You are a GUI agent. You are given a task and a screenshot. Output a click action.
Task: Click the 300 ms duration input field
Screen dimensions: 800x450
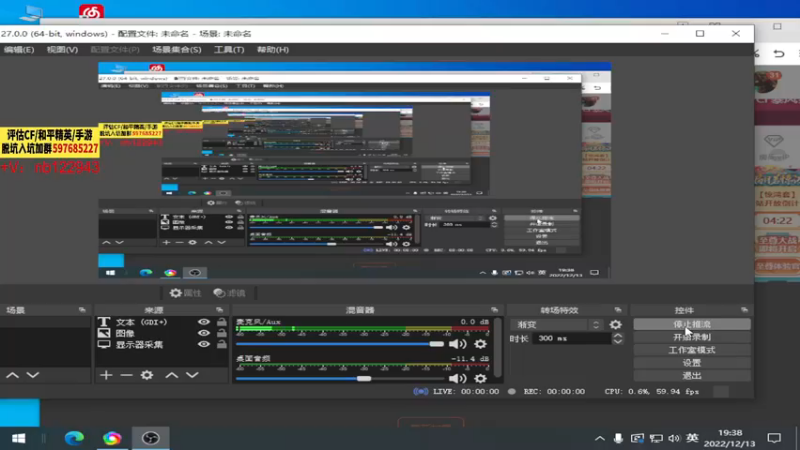(x=571, y=338)
